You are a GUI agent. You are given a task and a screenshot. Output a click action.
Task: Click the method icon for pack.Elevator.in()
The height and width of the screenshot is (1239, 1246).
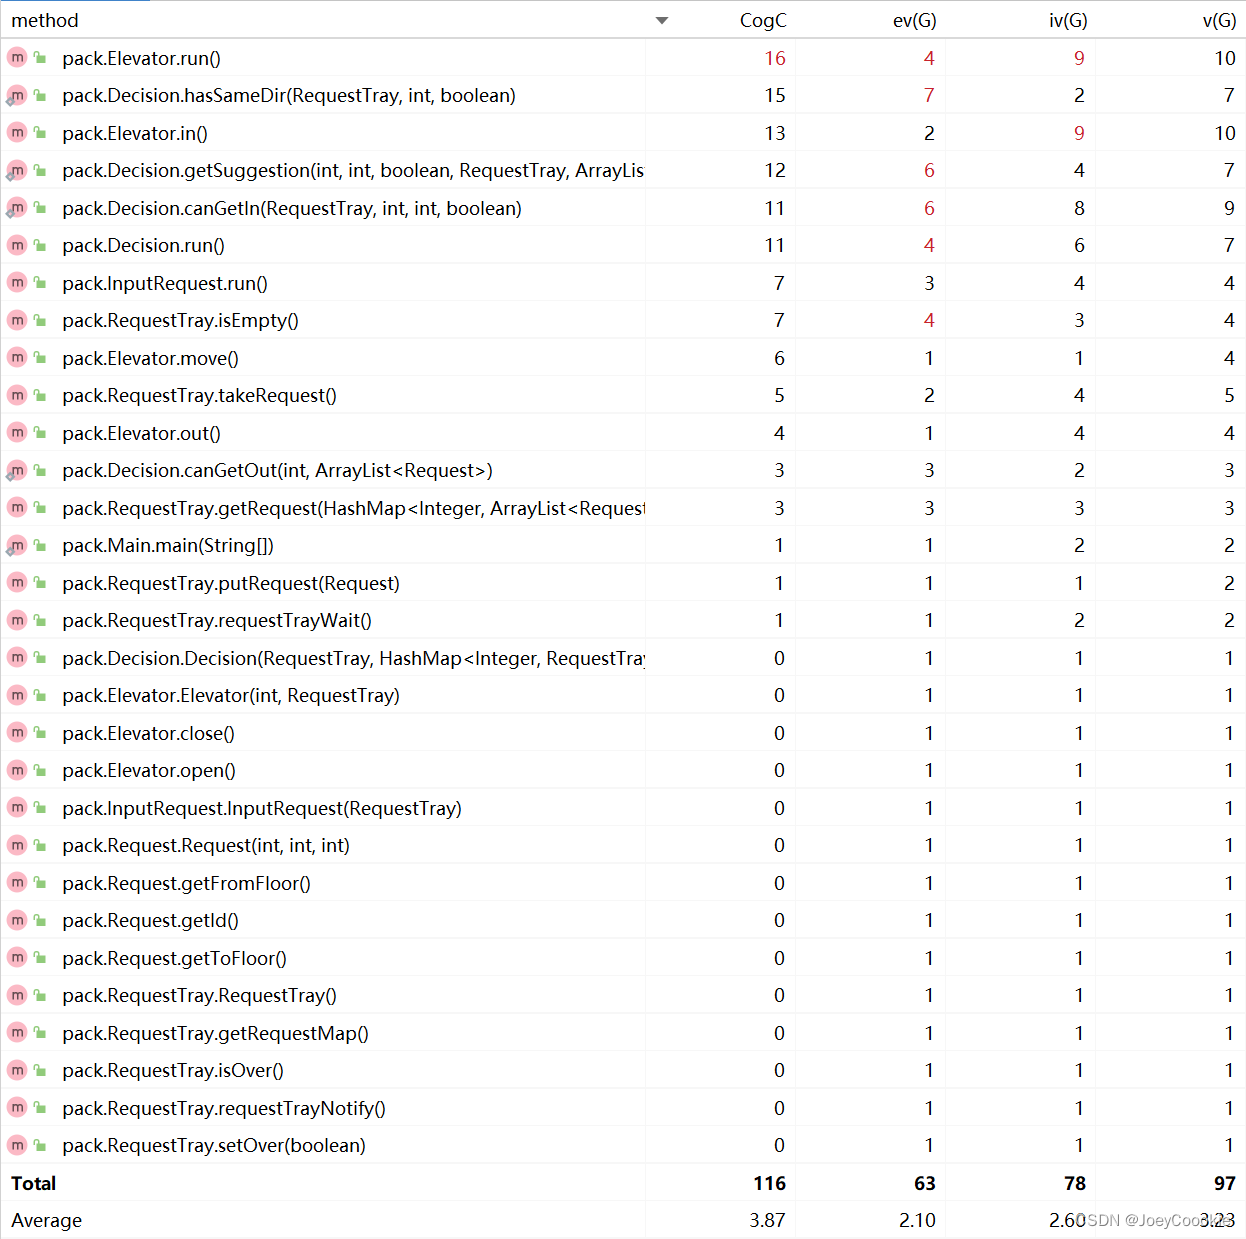(x=17, y=133)
